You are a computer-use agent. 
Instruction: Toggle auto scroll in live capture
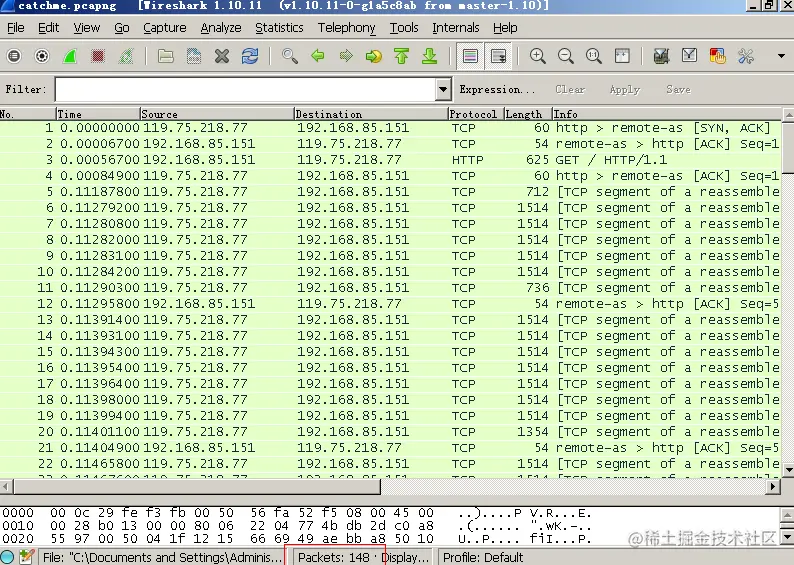pyautogui.click(x=498, y=56)
